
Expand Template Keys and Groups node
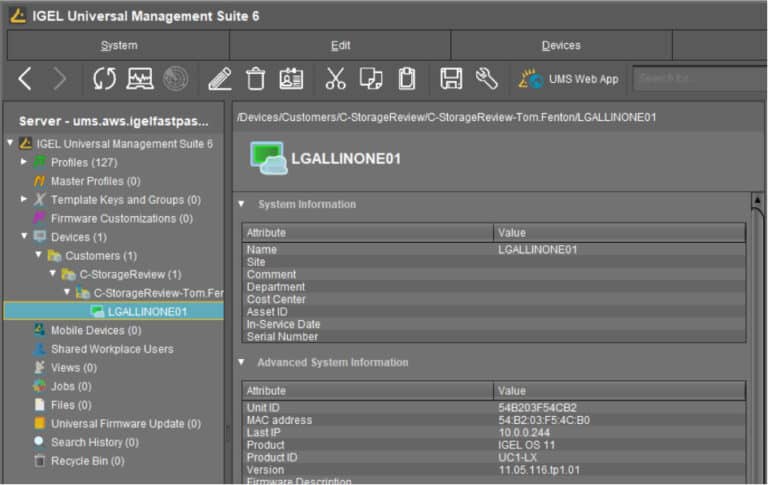tap(24, 199)
